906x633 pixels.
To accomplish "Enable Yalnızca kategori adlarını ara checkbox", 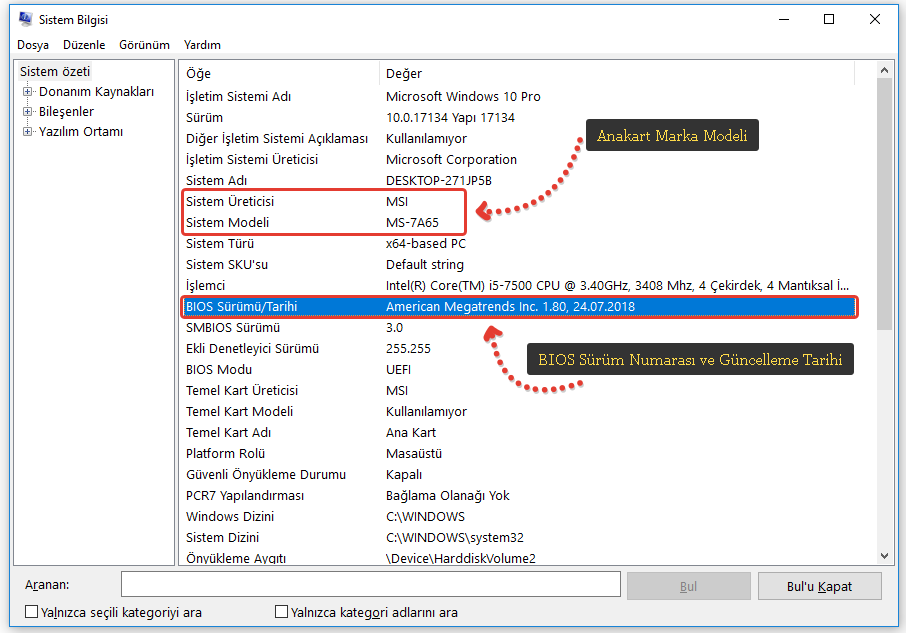I will click(282, 612).
